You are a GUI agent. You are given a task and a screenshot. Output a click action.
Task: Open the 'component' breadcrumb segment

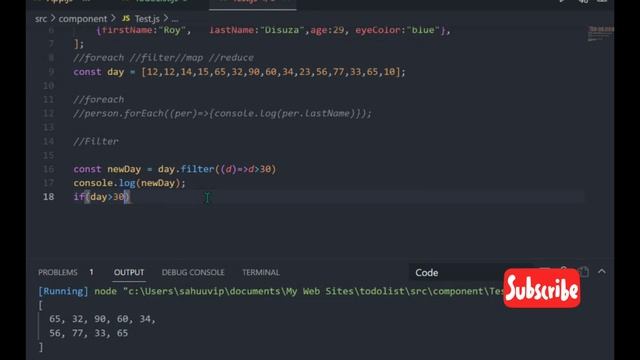[x=82, y=19]
